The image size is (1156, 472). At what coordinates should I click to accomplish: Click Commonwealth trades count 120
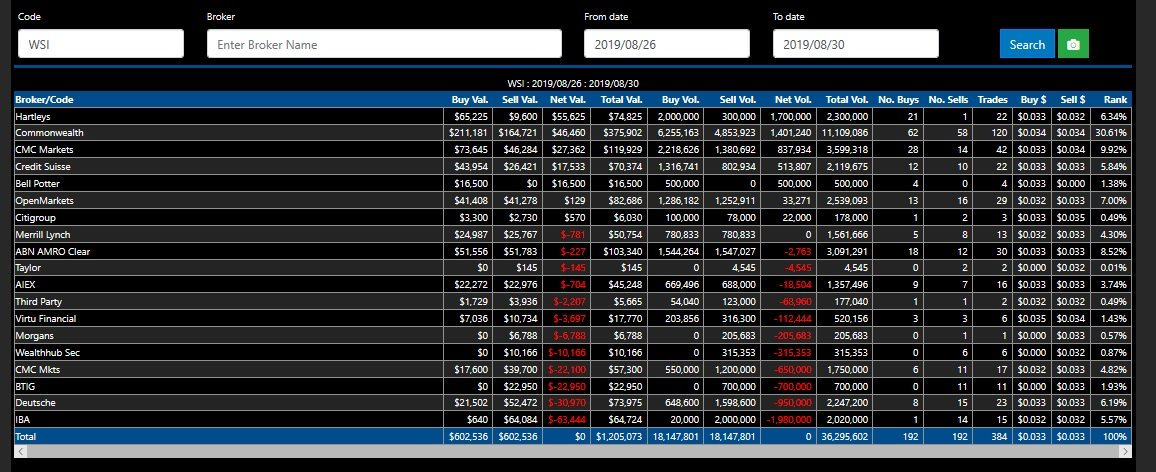[1000, 133]
